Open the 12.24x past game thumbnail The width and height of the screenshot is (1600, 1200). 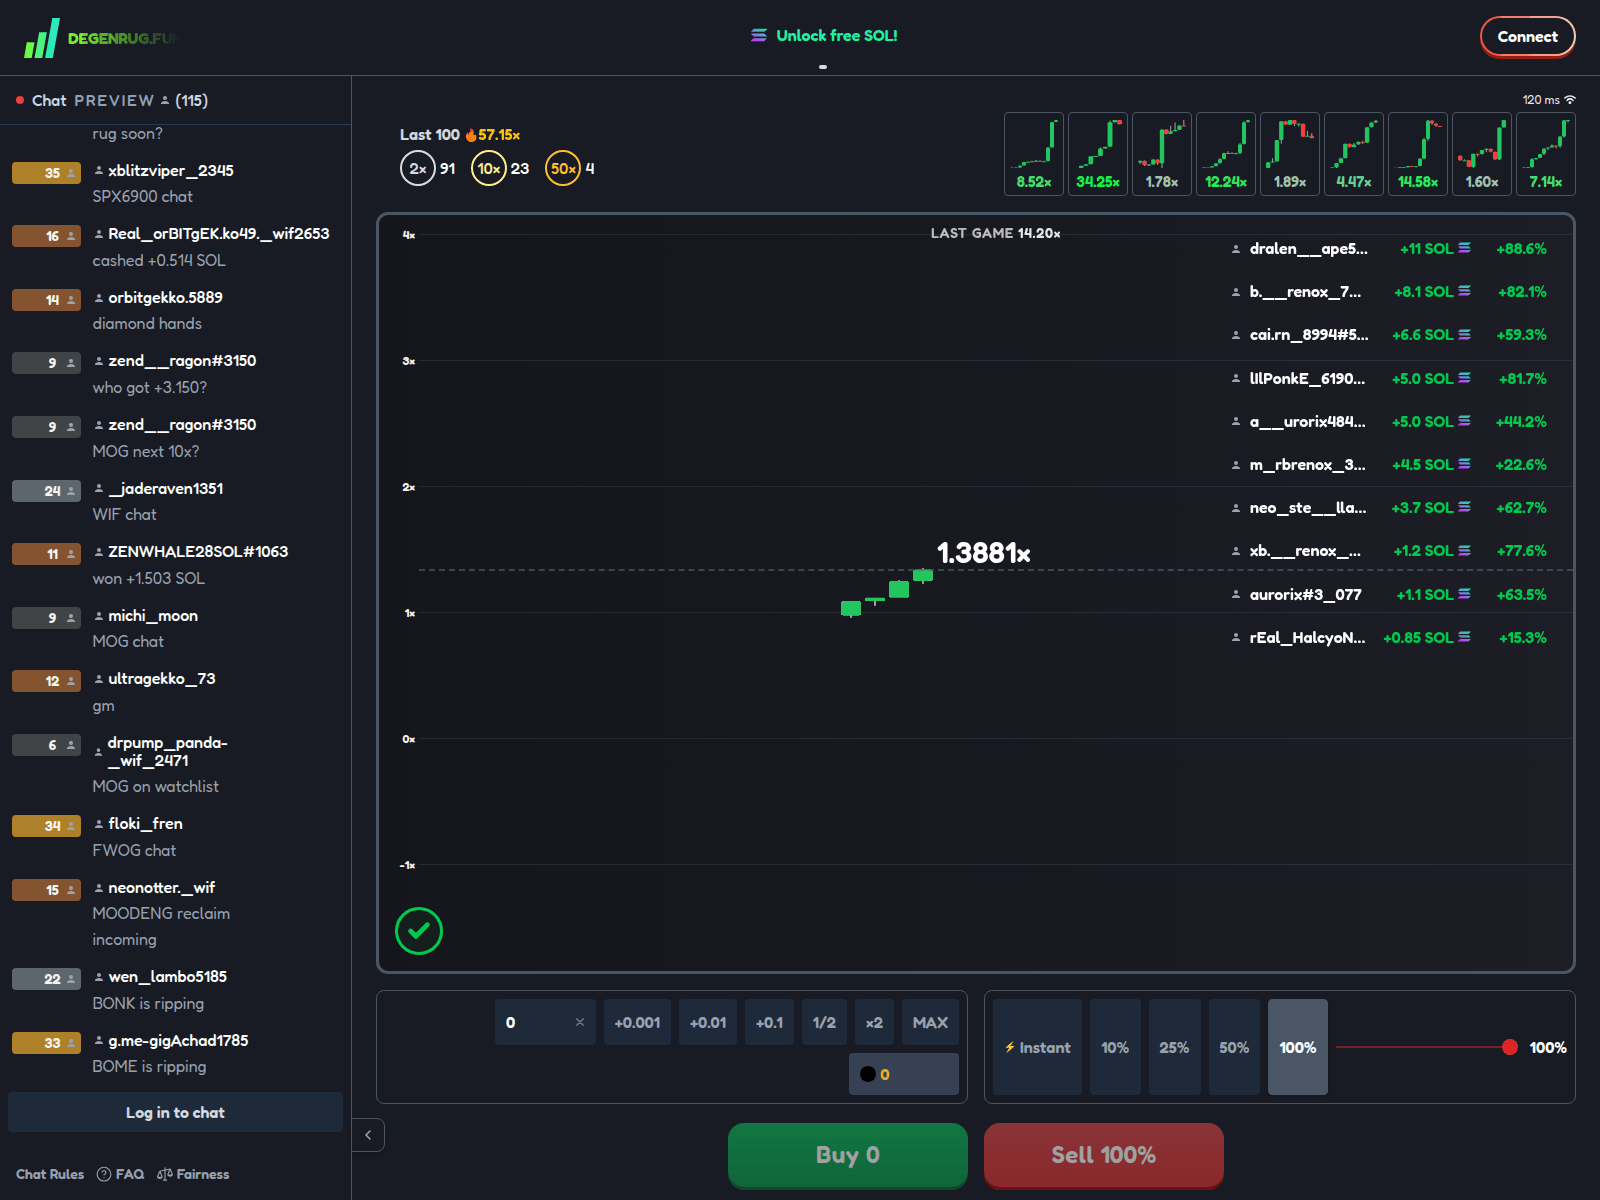point(1226,154)
